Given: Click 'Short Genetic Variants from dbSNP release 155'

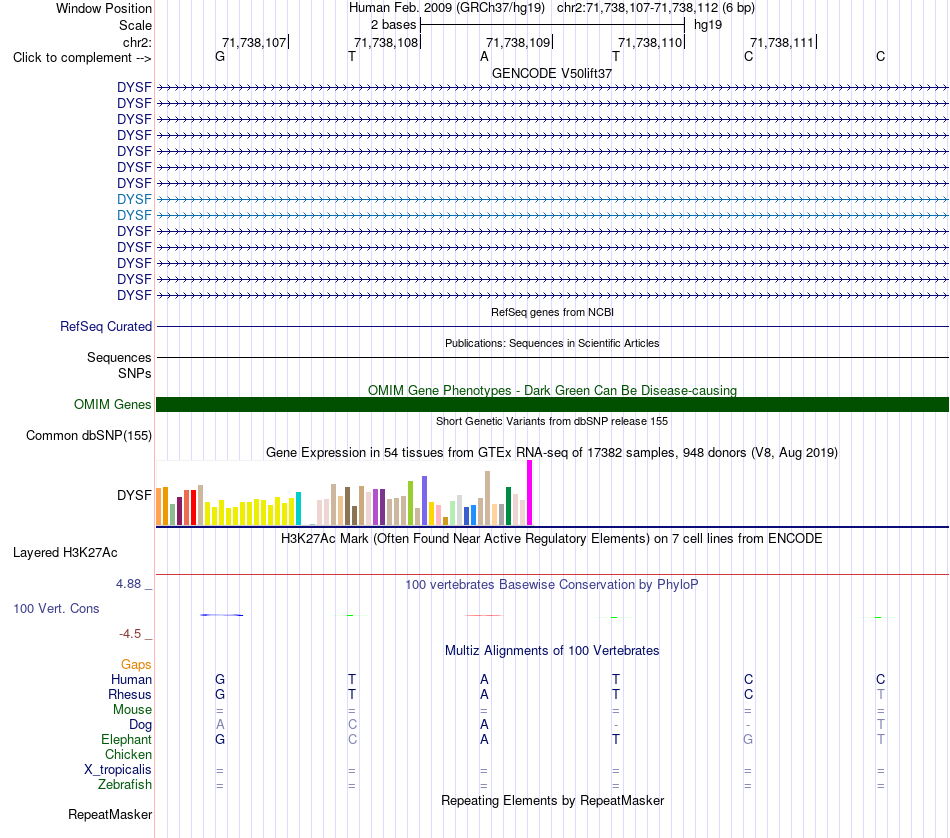Looking at the screenshot, I should pos(552,421).
